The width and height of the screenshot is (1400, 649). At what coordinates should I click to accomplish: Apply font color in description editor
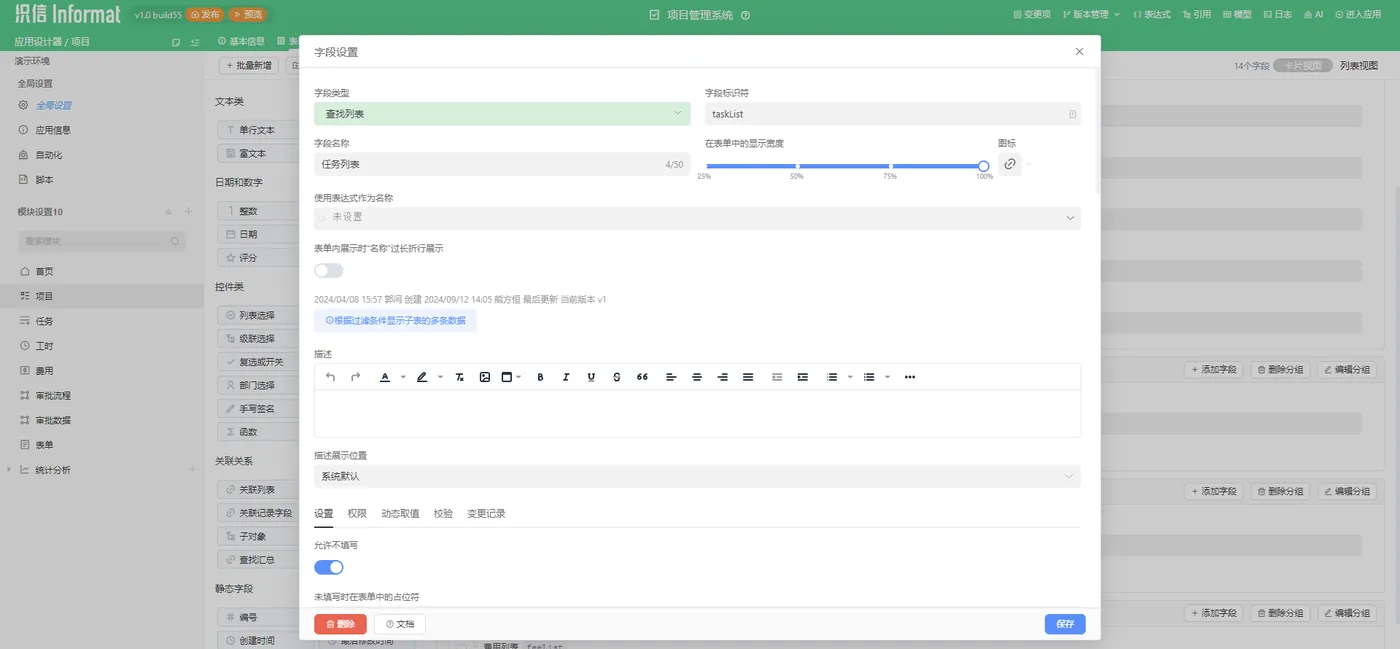385,377
